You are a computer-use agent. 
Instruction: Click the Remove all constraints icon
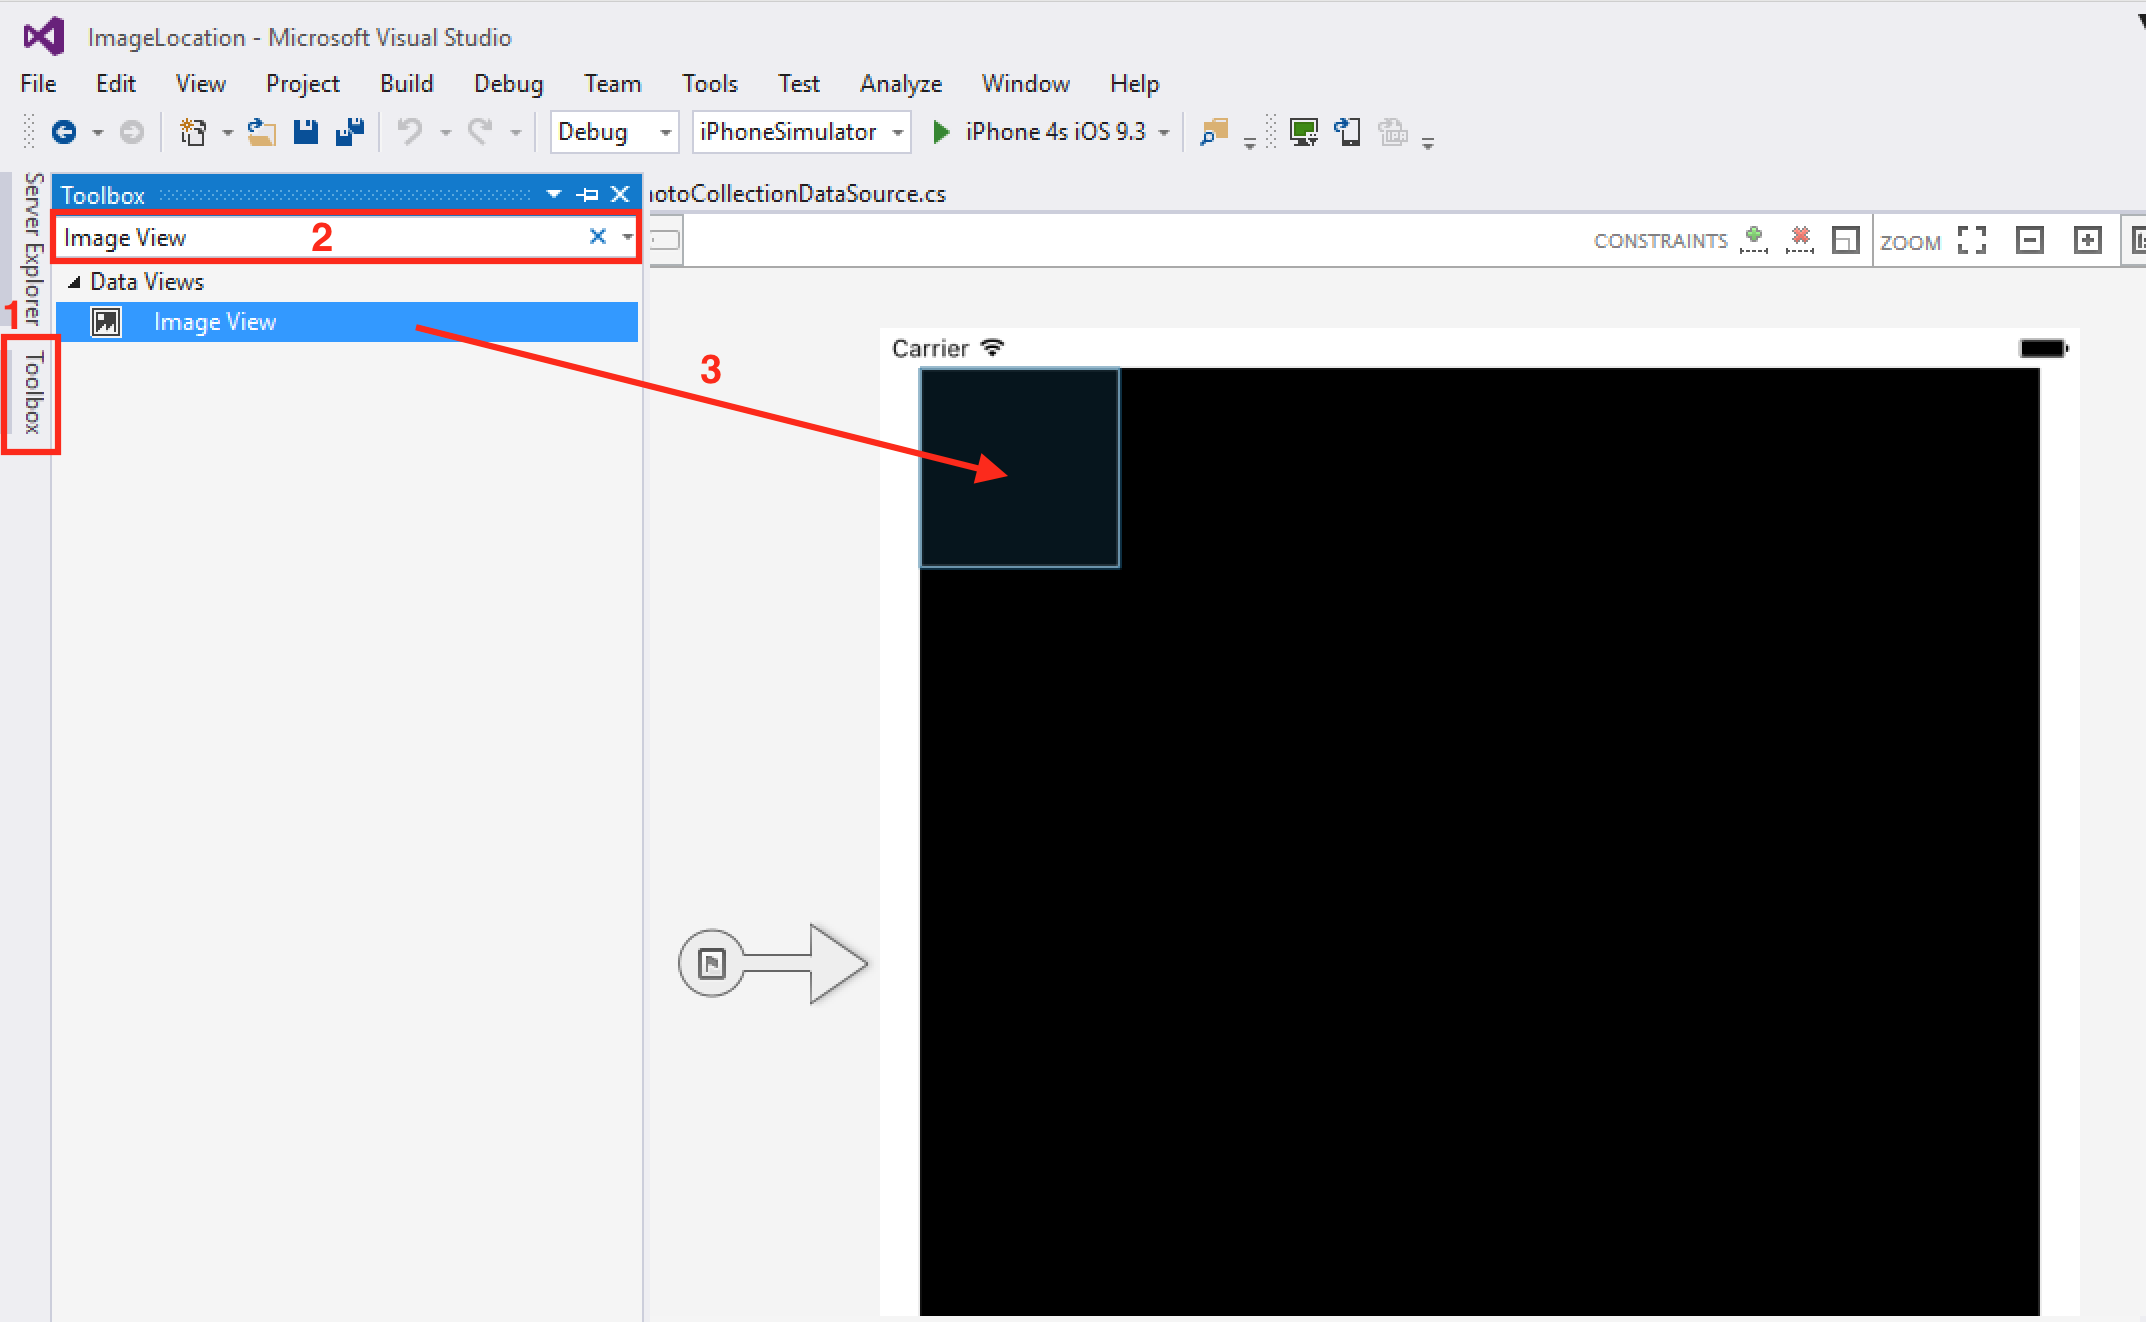pyautogui.click(x=1800, y=240)
